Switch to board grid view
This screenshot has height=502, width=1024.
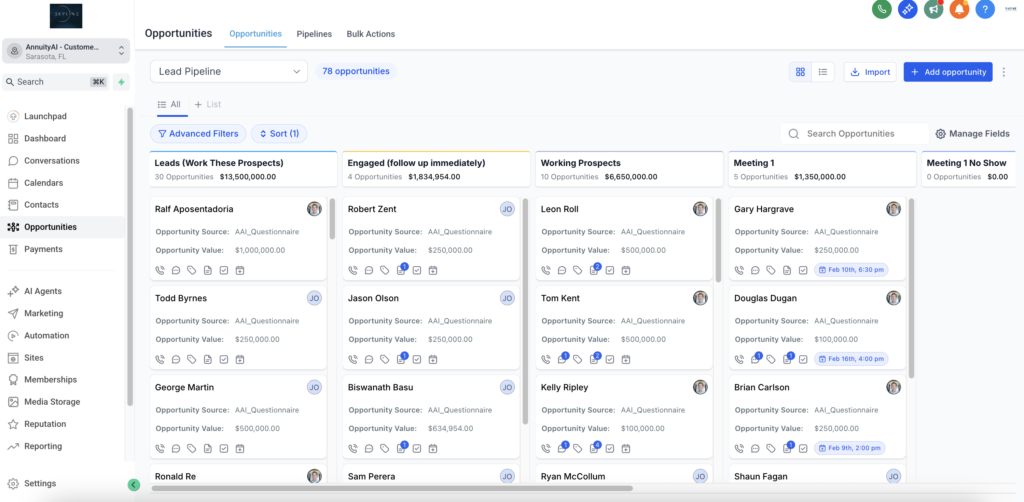(800, 72)
